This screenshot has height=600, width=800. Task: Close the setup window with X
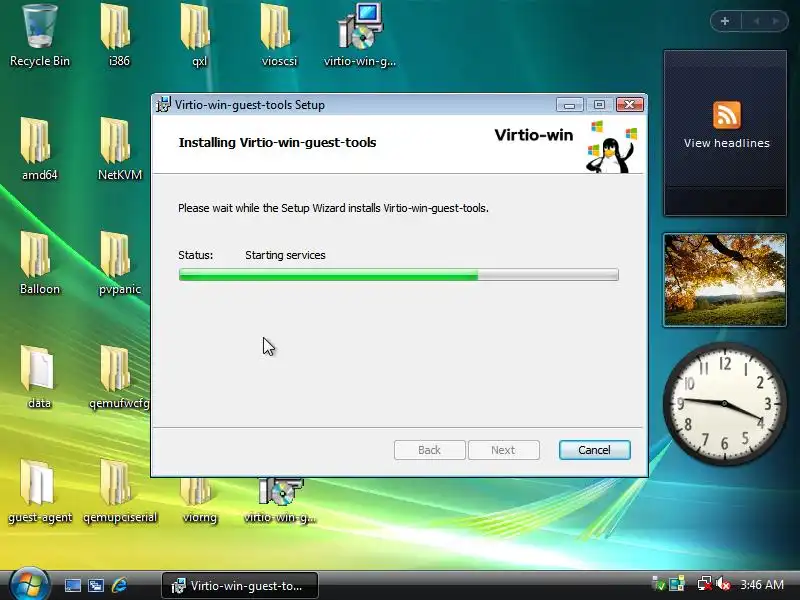(x=630, y=105)
